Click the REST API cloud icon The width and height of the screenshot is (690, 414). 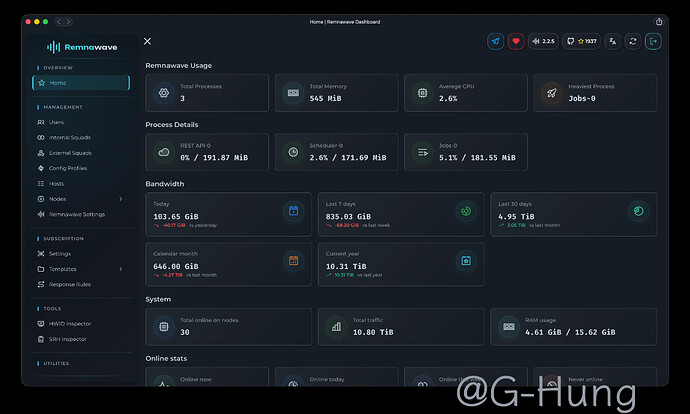(x=164, y=152)
